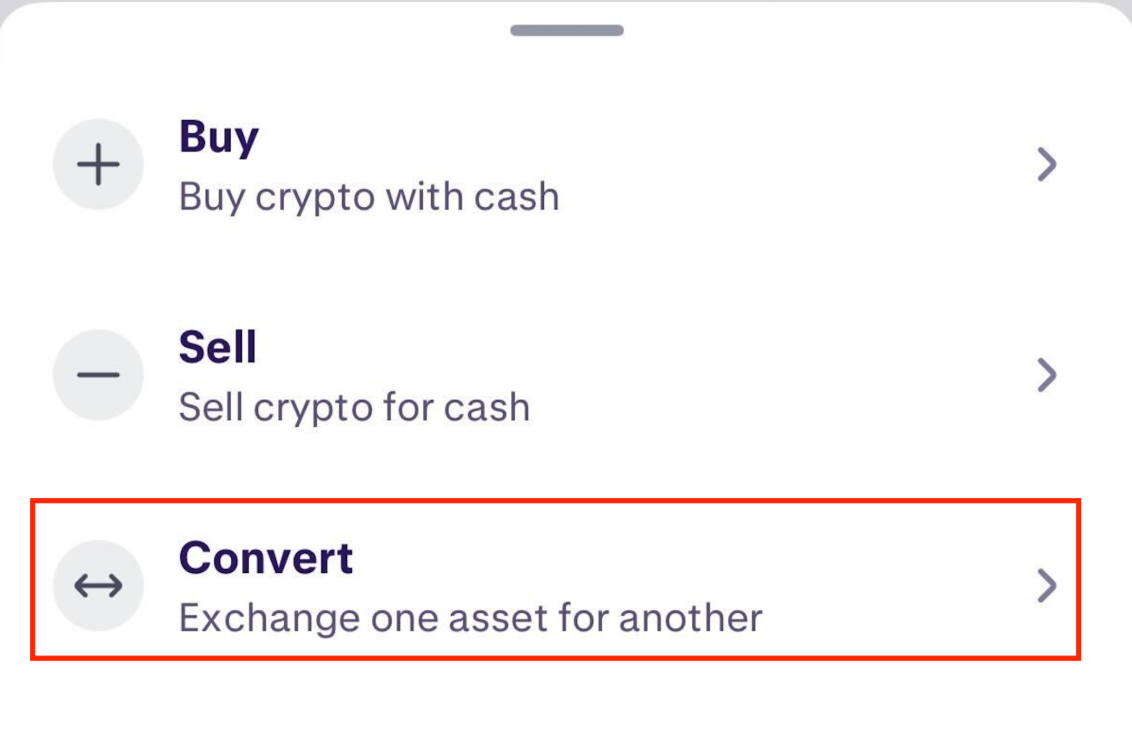Tap the sheet drag handle at top

click(x=565, y=28)
